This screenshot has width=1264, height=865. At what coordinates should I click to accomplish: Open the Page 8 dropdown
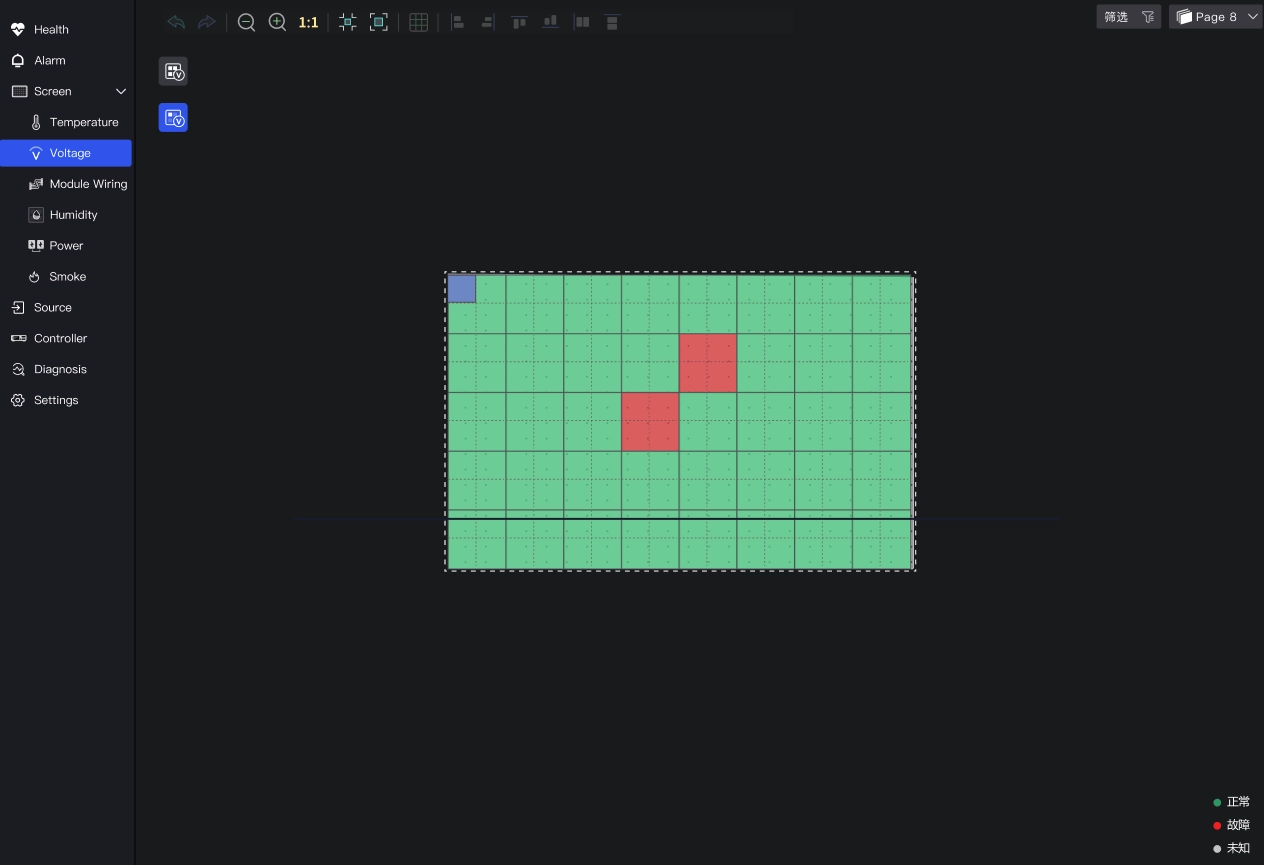[x=1215, y=16]
